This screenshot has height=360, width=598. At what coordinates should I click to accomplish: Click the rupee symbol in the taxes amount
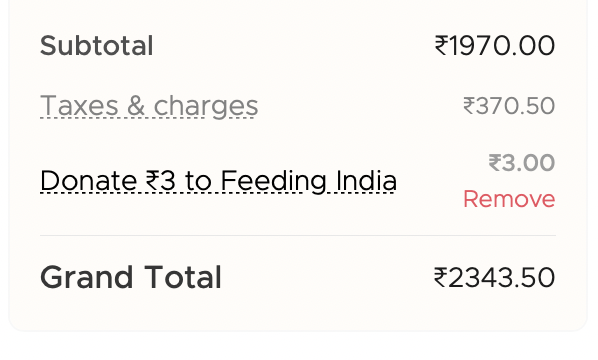click(x=469, y=106)
